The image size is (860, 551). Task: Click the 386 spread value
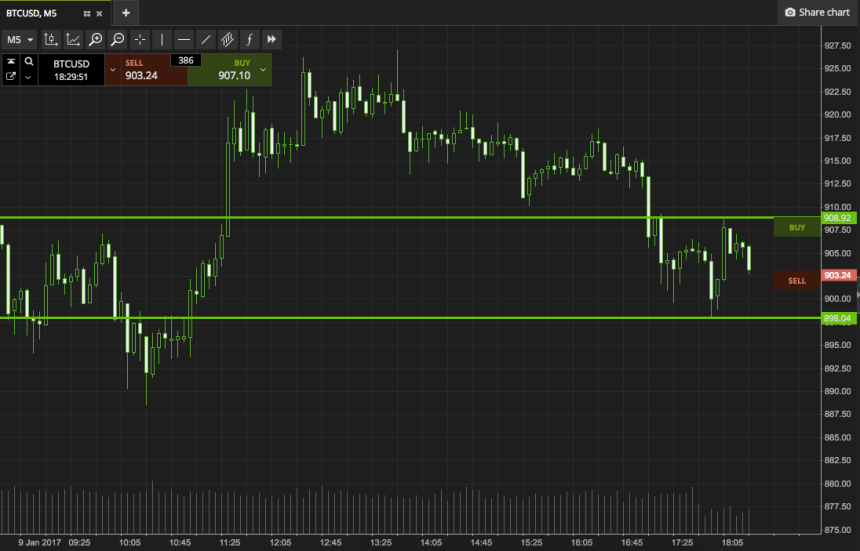(186, 60)
